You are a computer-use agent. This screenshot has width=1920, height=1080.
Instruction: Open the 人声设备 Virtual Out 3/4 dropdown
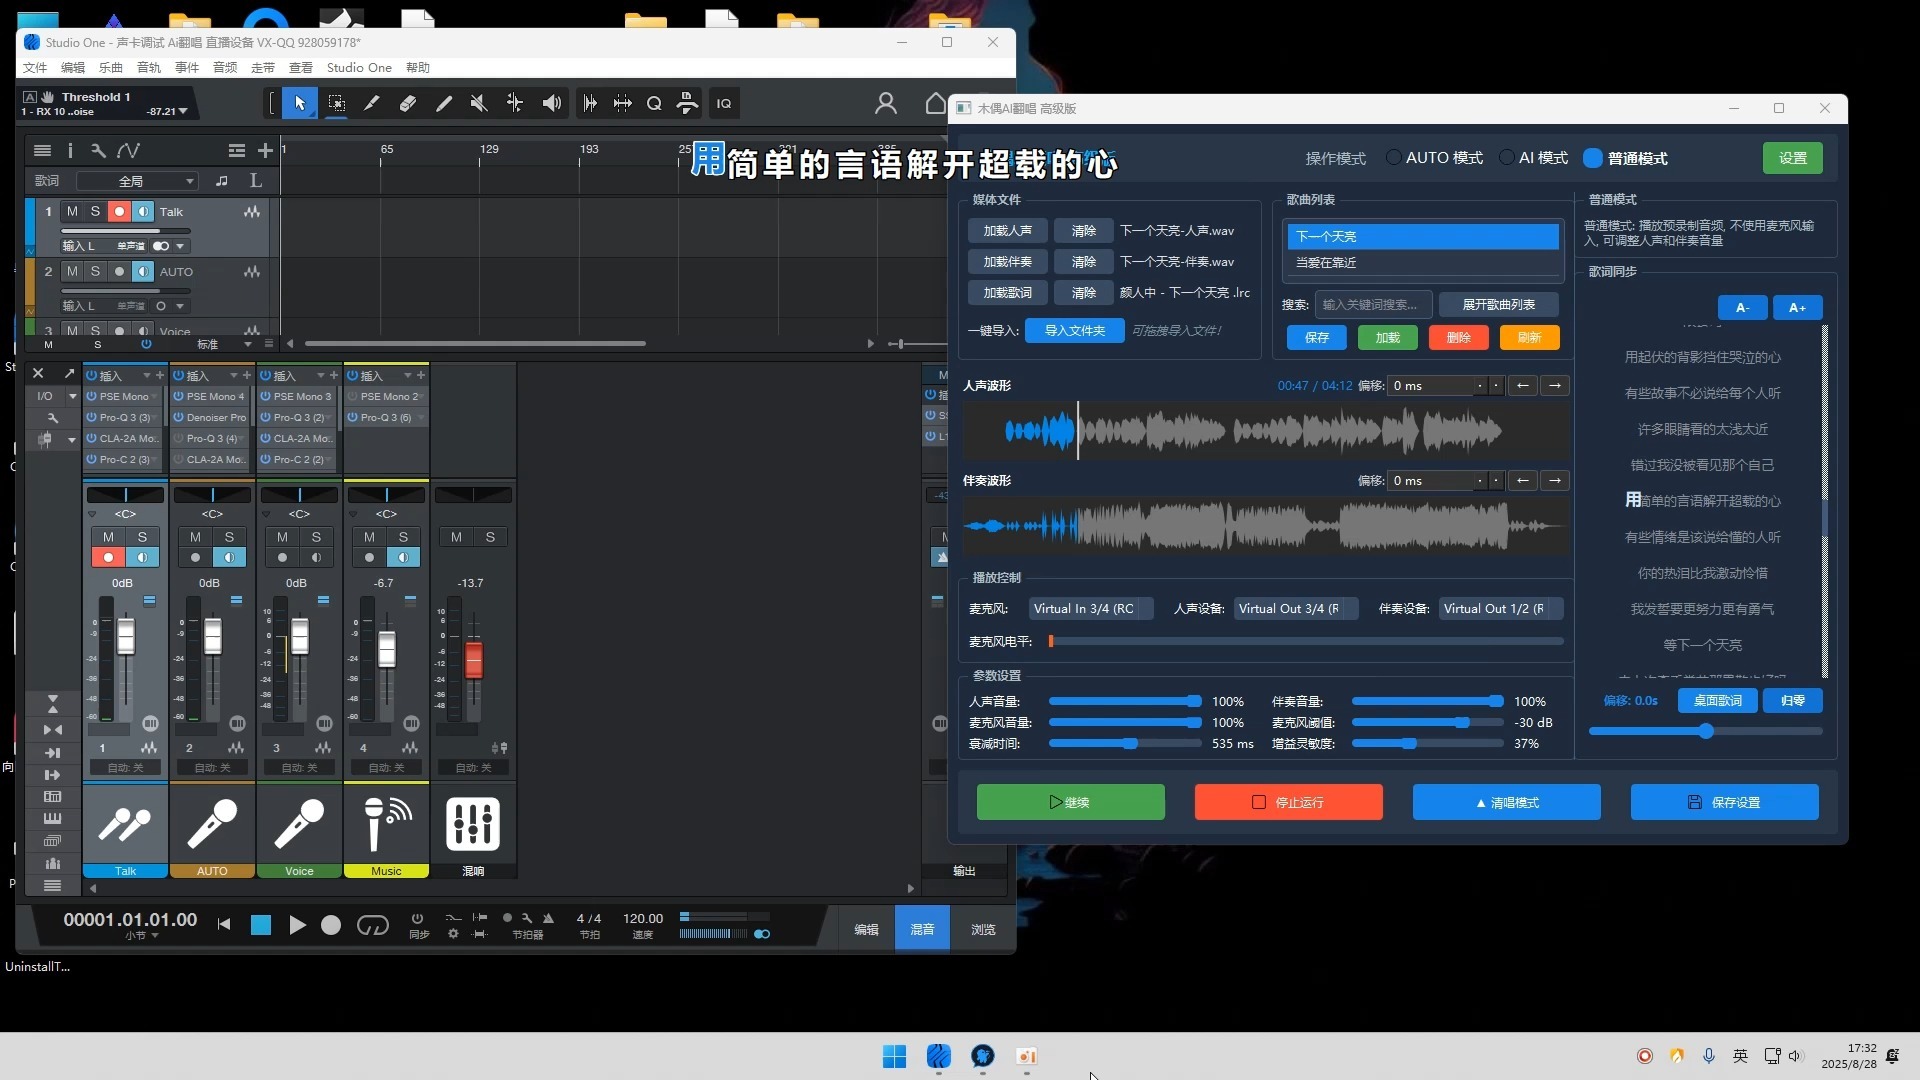point(1296,608)
